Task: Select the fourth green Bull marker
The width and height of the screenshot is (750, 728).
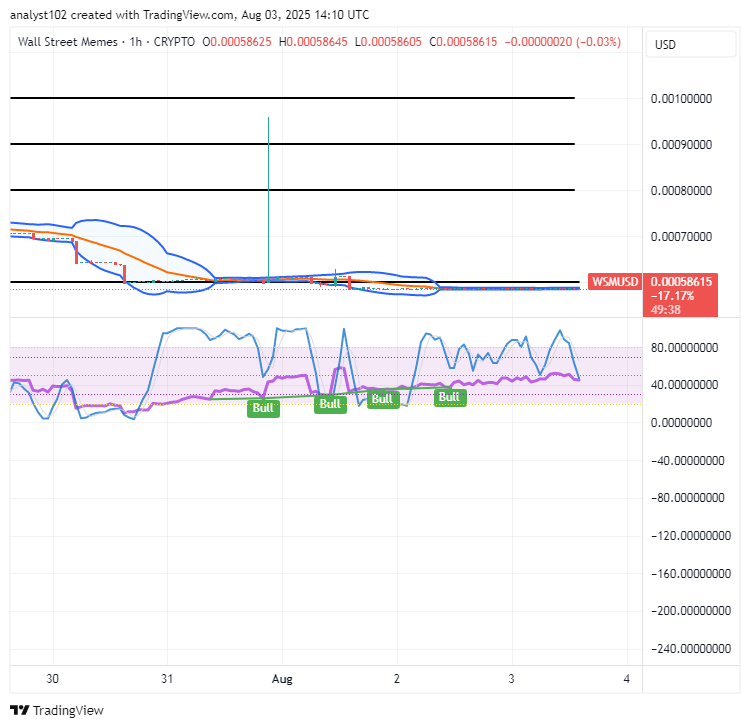Action: click(450, 397)
